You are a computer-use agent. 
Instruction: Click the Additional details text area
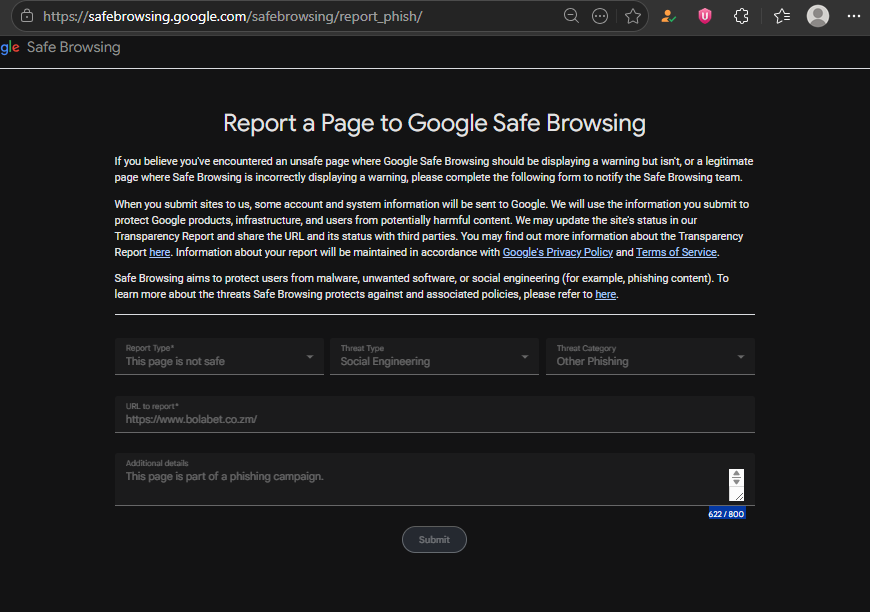(422, 479)
